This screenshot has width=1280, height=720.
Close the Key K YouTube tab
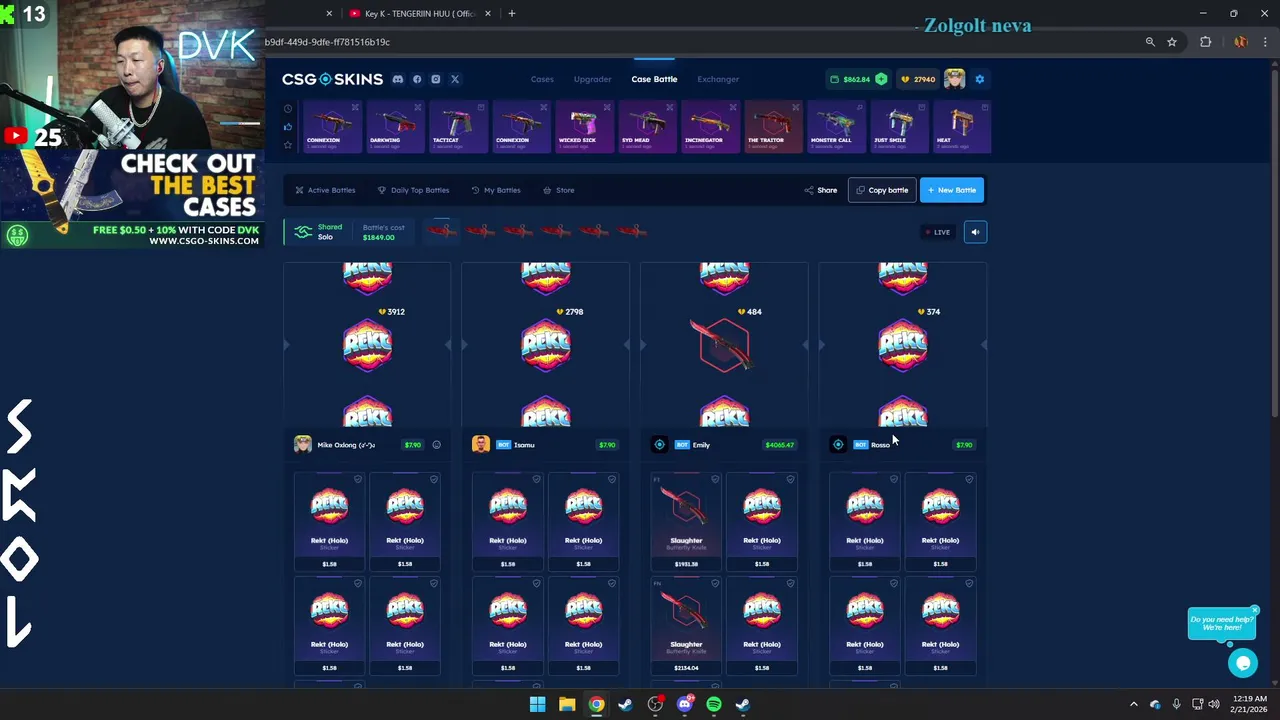487,14
